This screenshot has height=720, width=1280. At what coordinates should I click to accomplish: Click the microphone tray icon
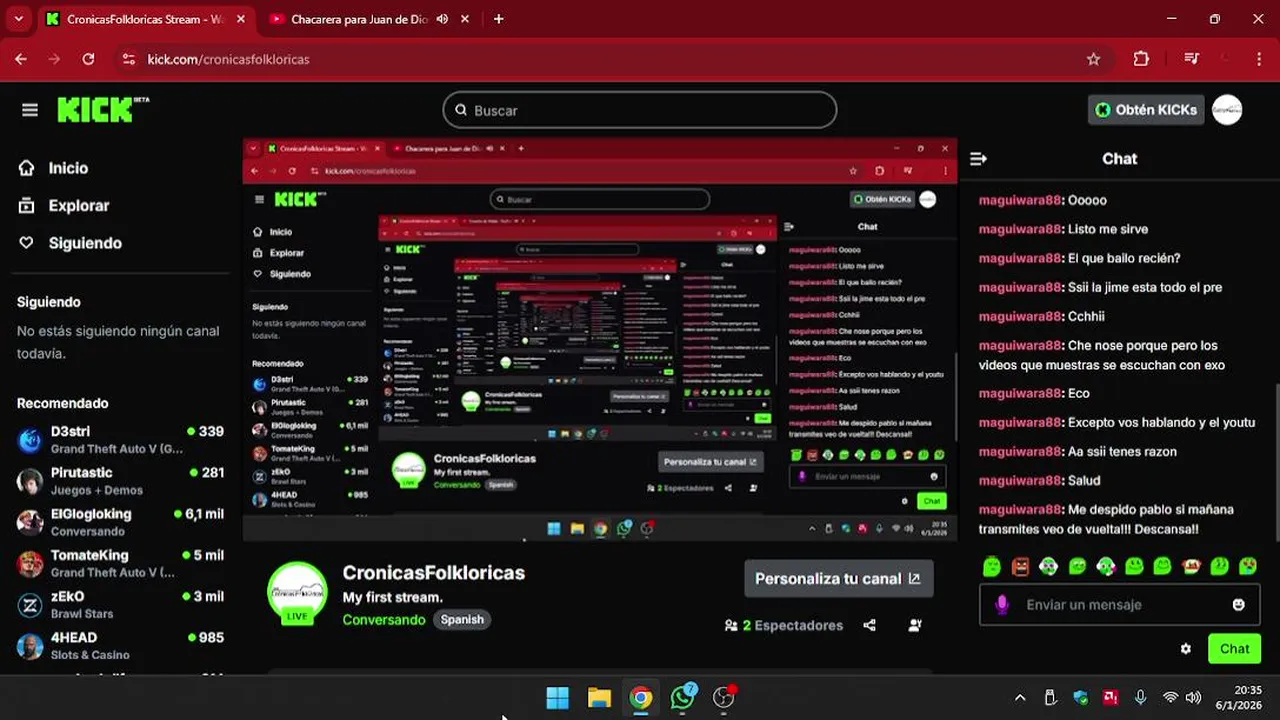[x=1140, y=697]
